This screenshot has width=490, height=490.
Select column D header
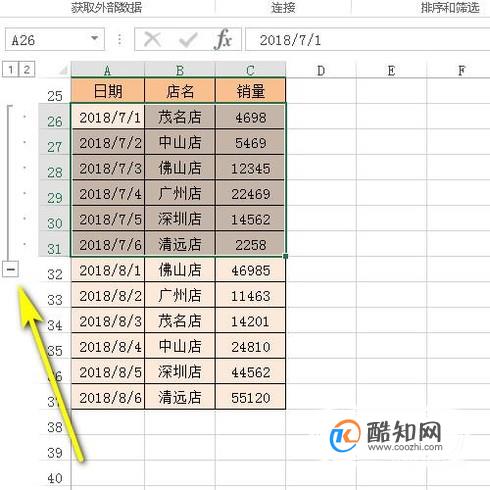pyautogui.click(x=321, y=70)
